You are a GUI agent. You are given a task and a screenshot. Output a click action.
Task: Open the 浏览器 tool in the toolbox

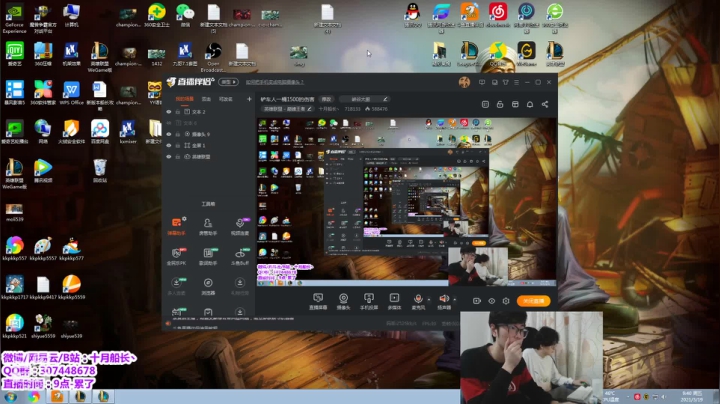tap(208, 286)
